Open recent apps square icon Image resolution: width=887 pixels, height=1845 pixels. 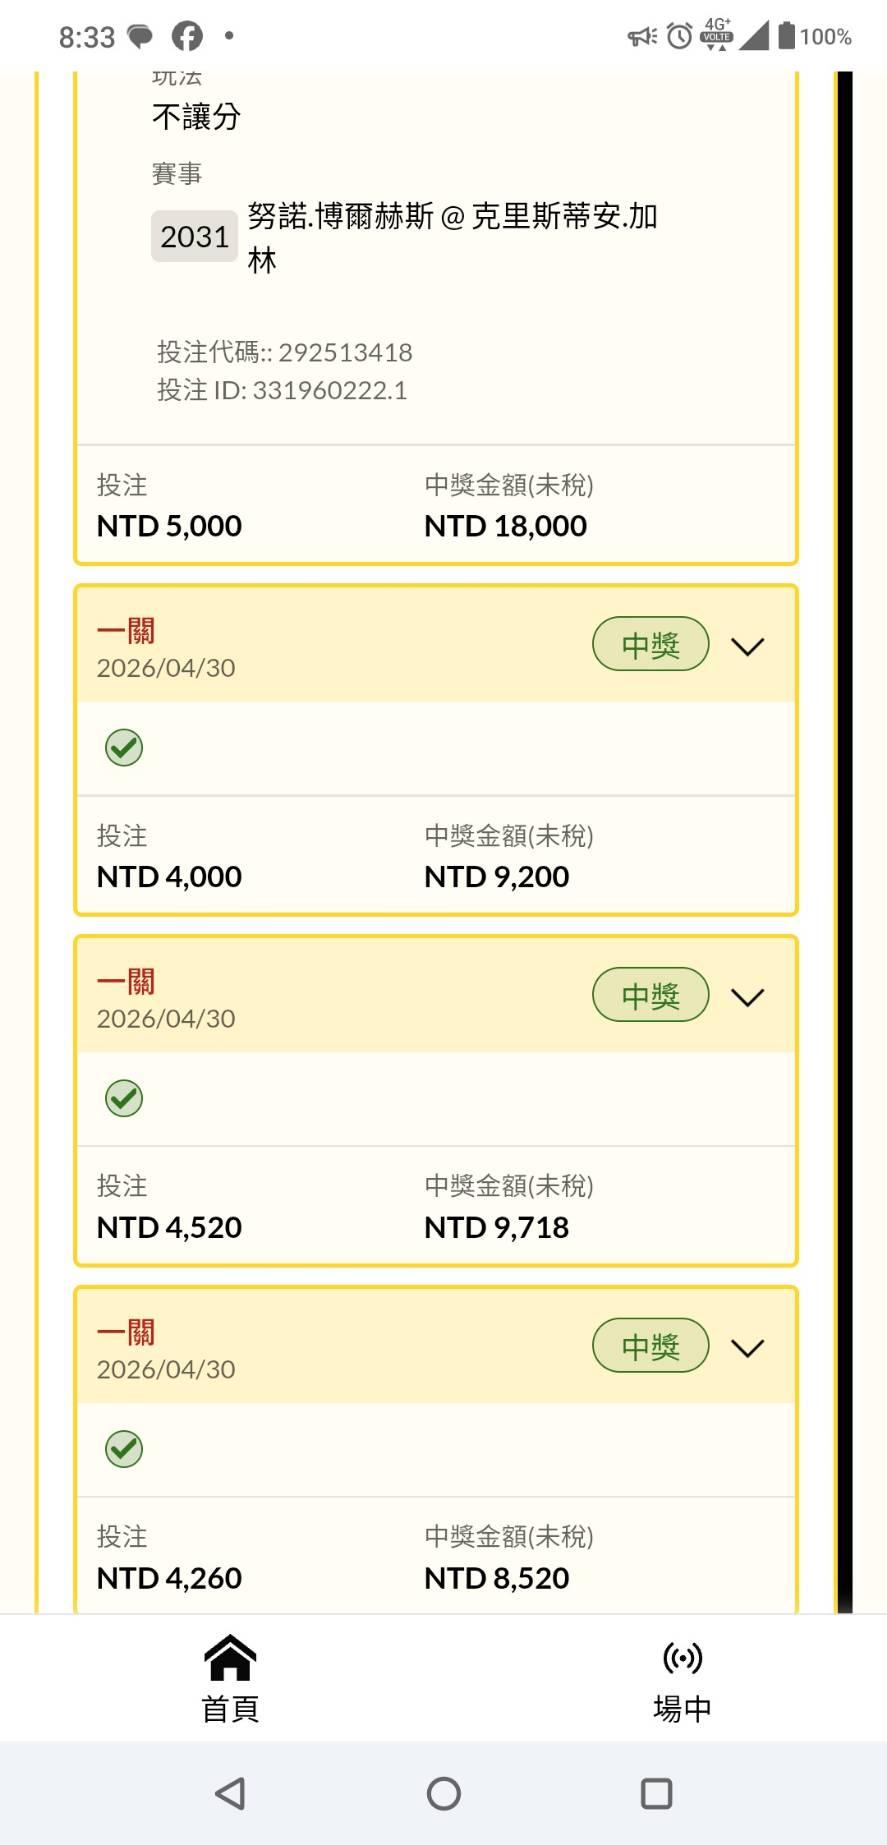click(x=656, y=1793)
